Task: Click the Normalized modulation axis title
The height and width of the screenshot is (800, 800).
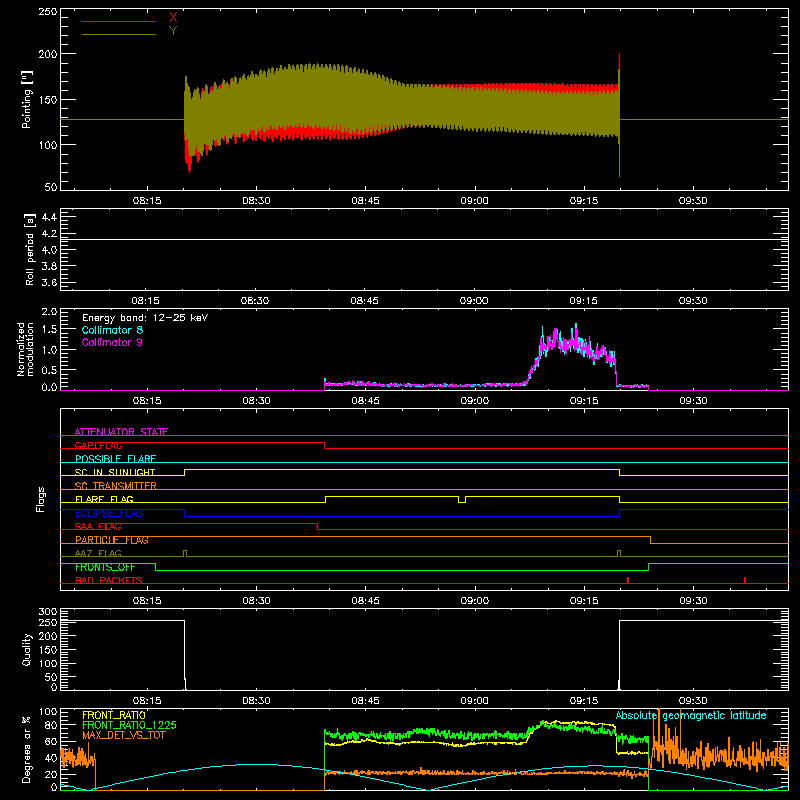Action: point(26,349)
